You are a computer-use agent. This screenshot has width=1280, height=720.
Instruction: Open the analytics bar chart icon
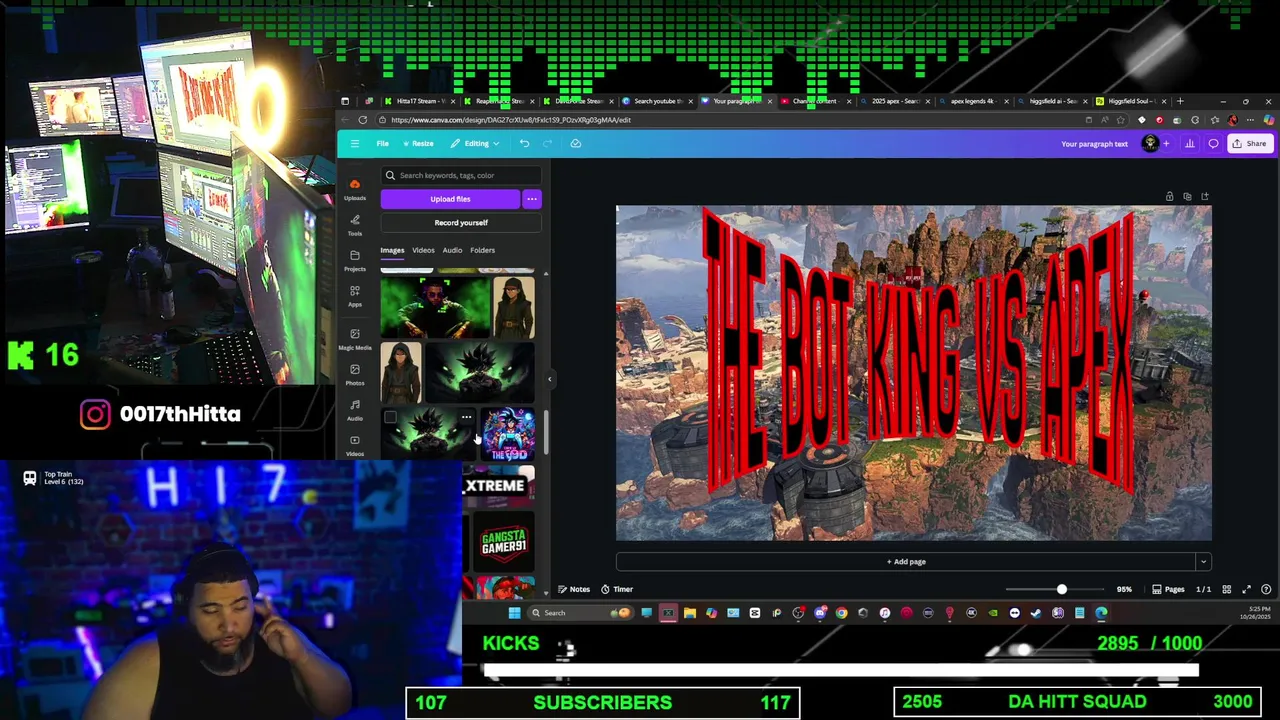click(1190, 144)
